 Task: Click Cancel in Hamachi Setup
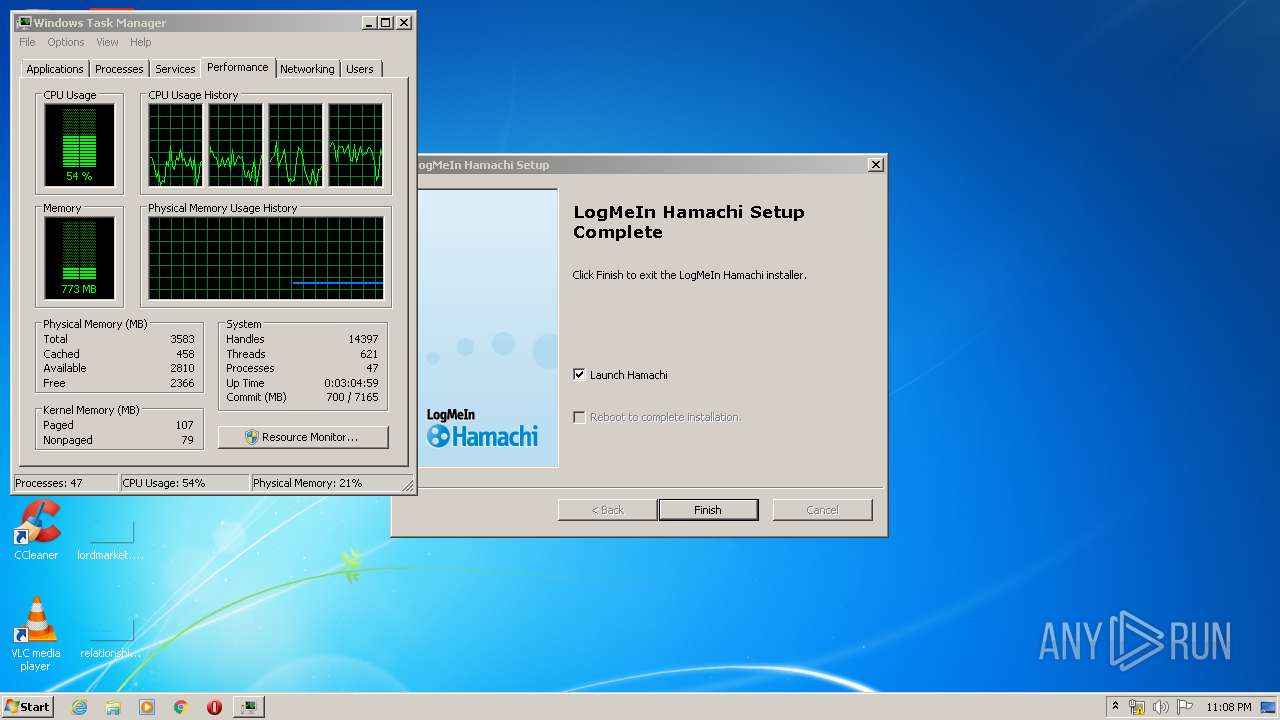(x=822, y=510)
